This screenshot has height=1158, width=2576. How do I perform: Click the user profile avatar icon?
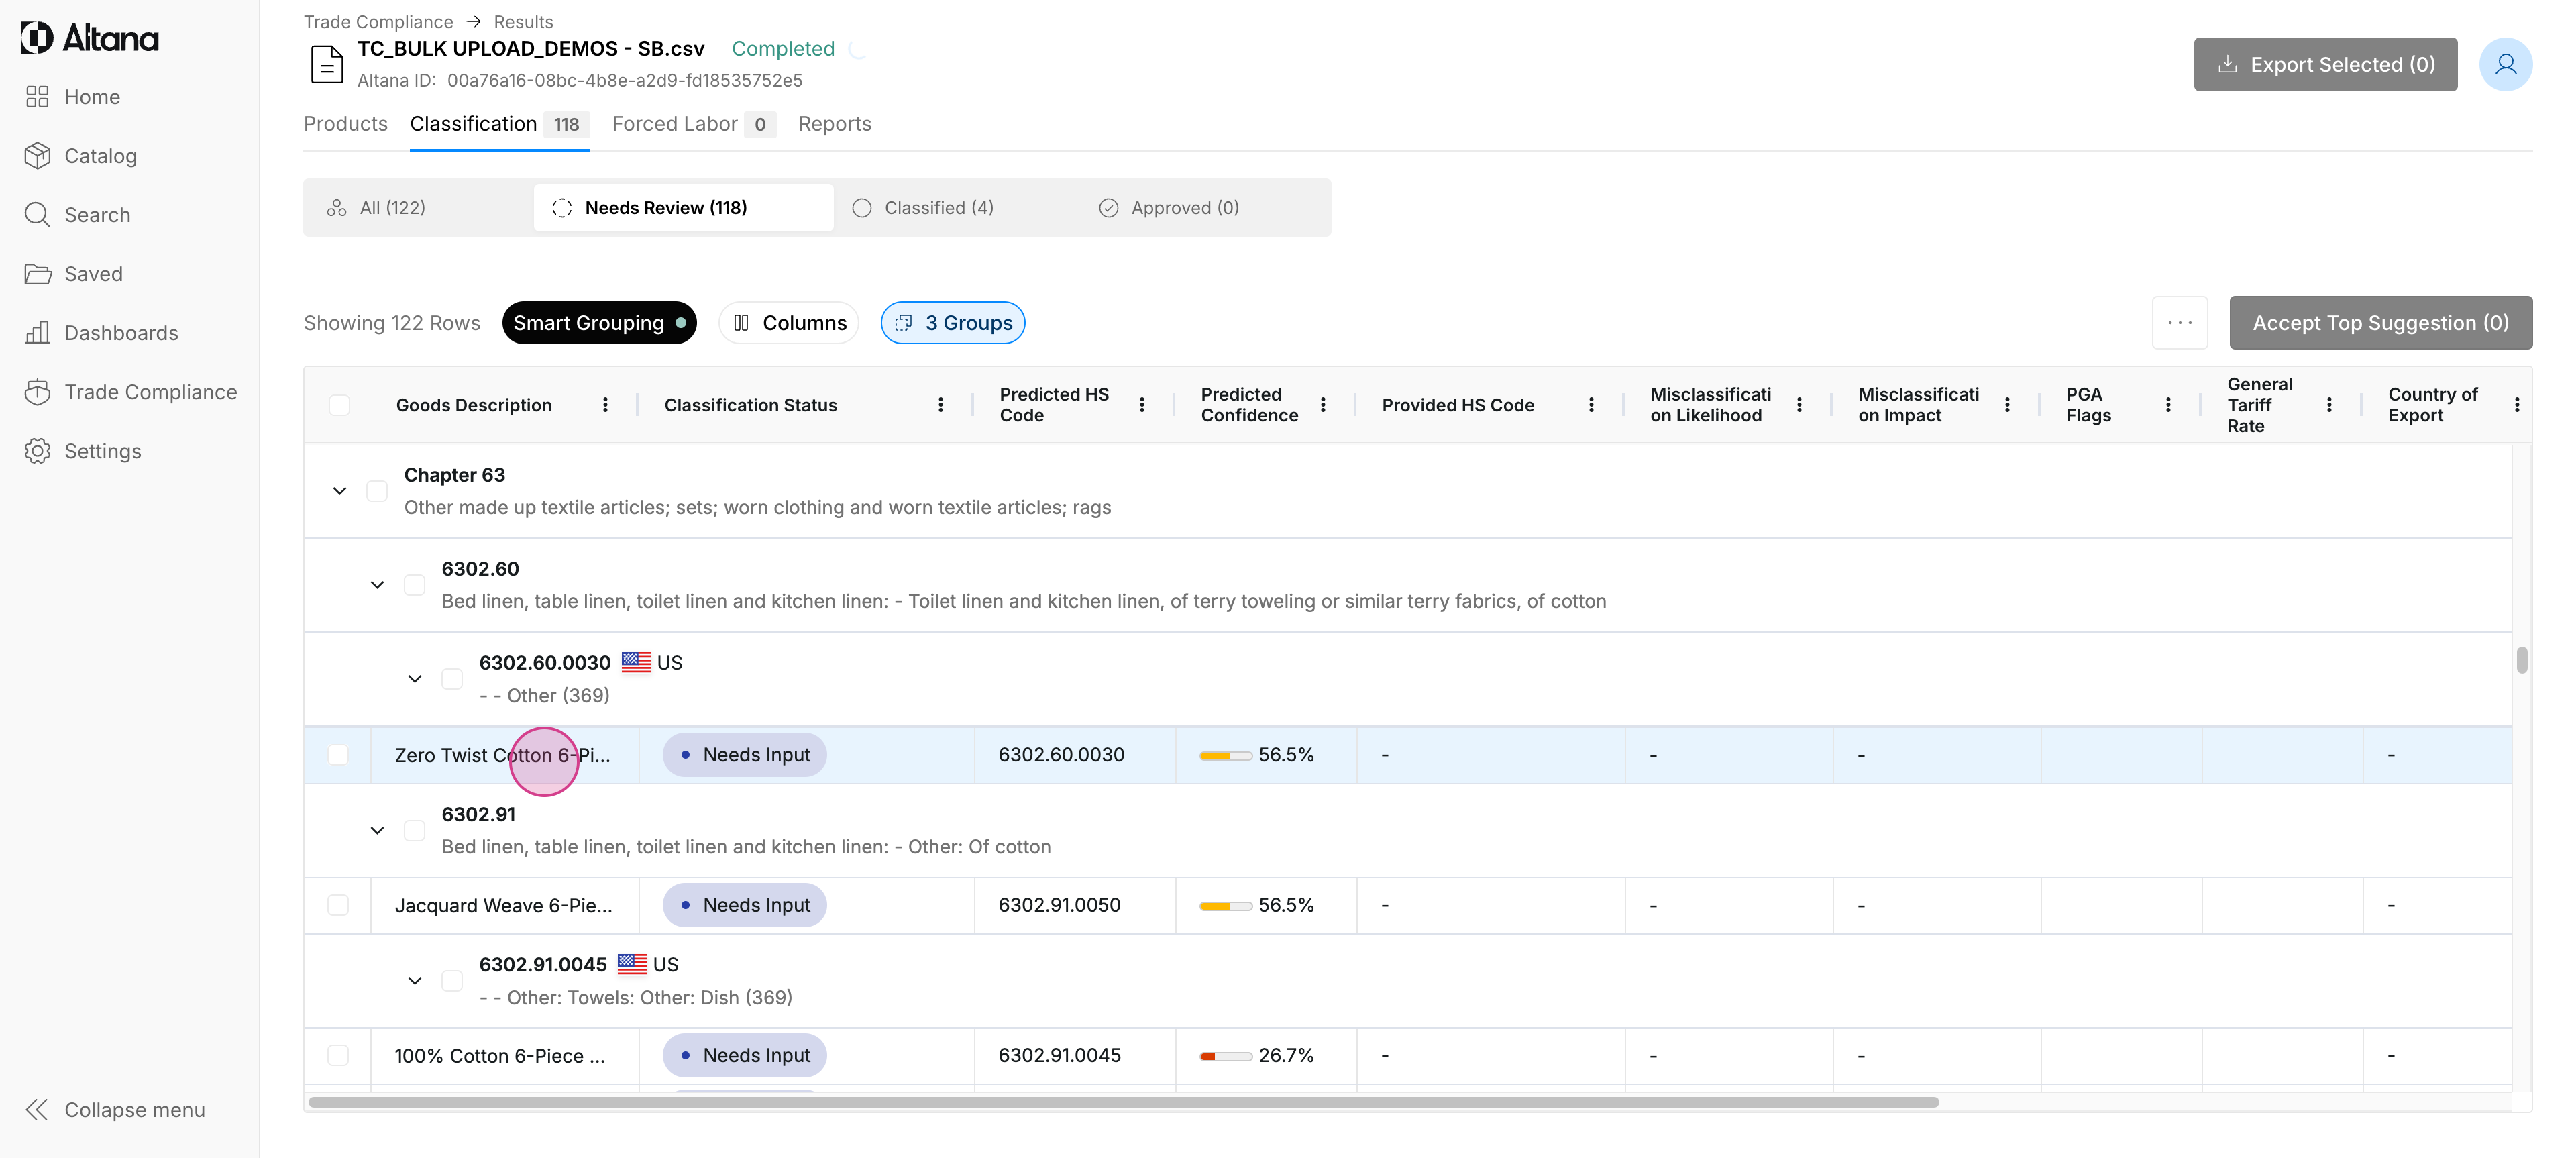pos(2505,65)
